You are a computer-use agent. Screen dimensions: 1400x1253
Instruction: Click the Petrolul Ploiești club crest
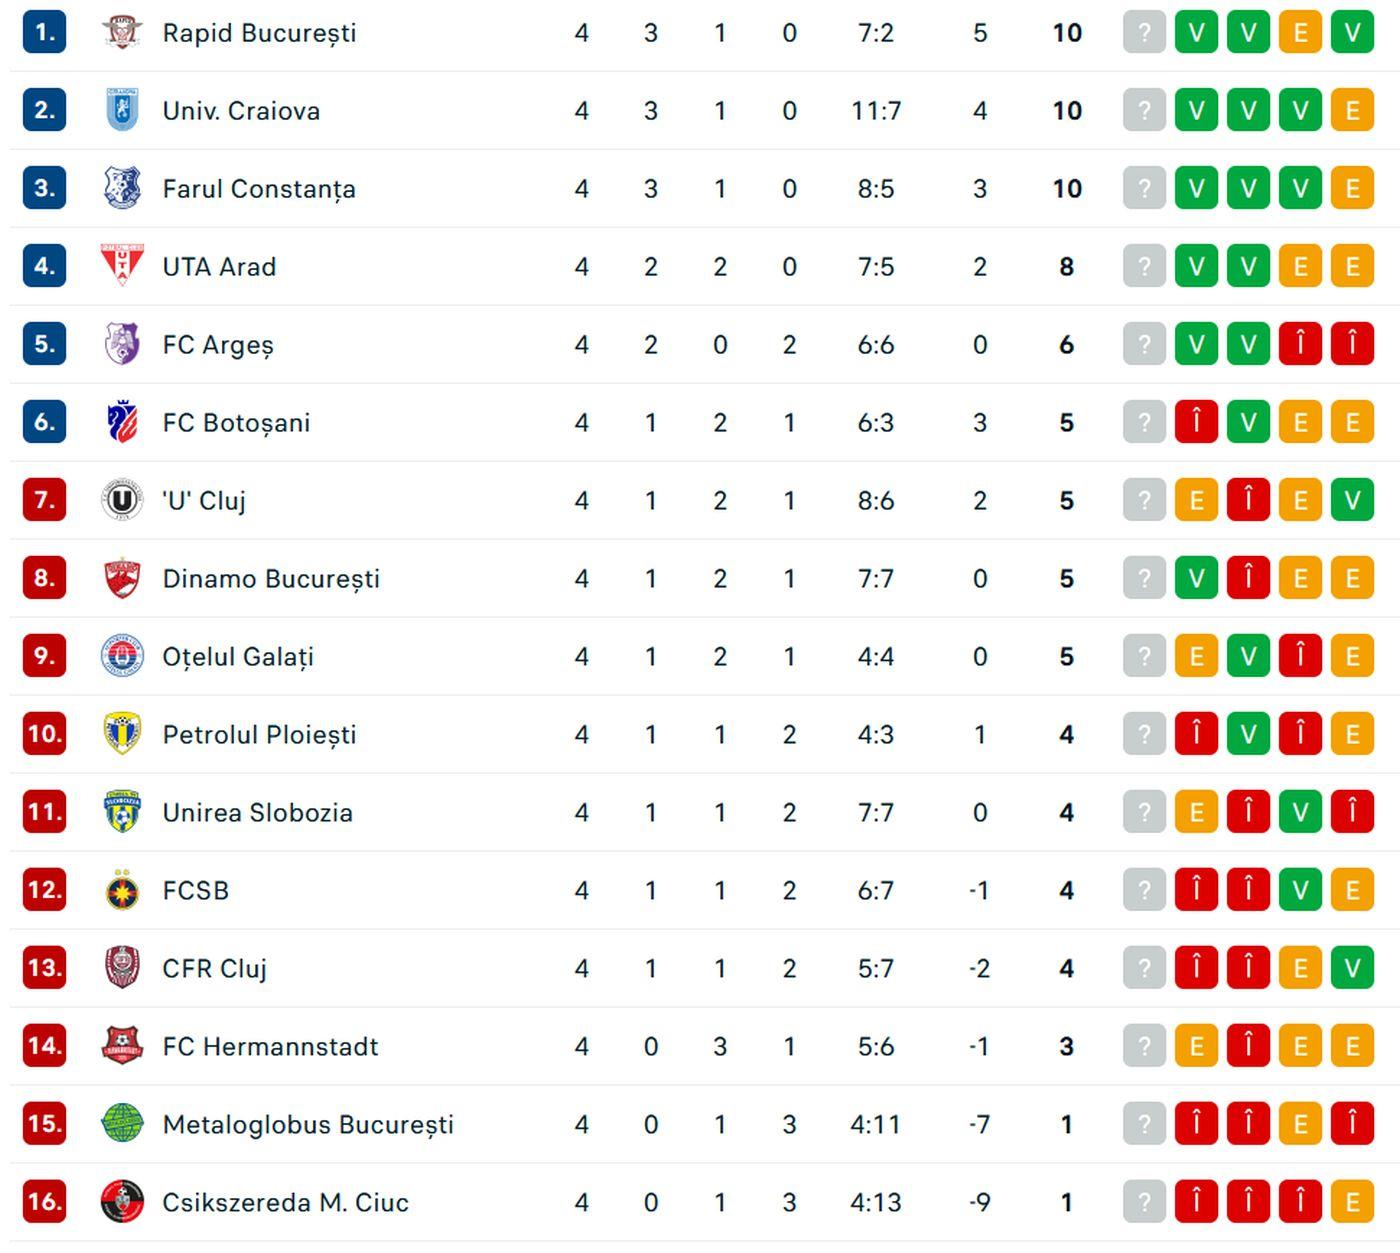[x=122, y=734]
